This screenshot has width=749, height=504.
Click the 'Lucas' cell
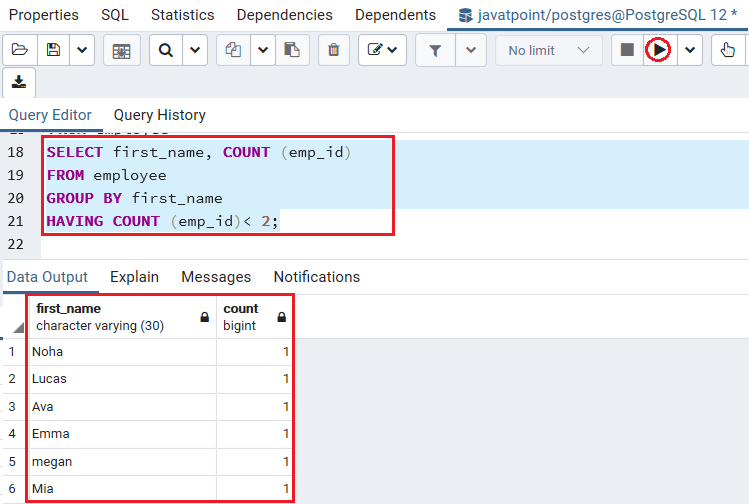(122, 379)
